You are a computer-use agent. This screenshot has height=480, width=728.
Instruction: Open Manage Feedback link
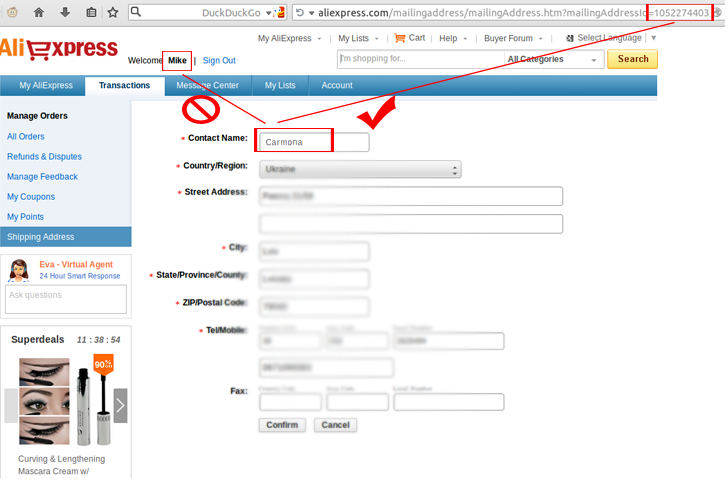pyautogui.click(x=42, y=177)
